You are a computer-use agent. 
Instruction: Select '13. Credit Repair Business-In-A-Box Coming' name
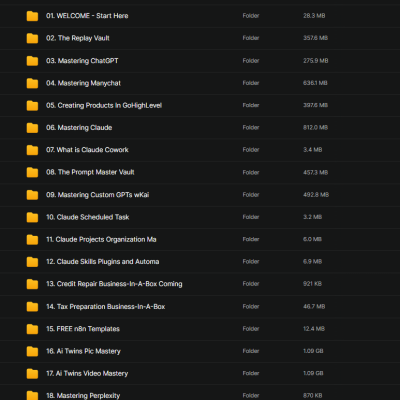coord(114,284)
